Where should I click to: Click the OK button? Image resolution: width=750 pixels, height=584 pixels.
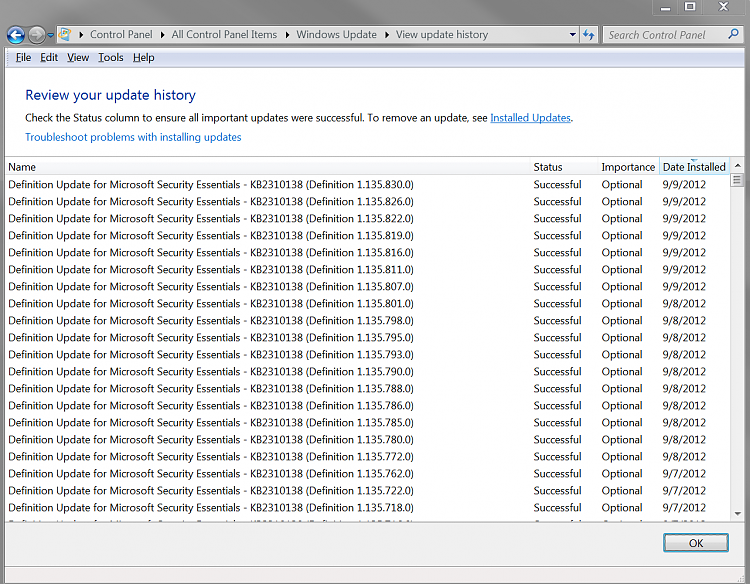[x=696, y=543]
